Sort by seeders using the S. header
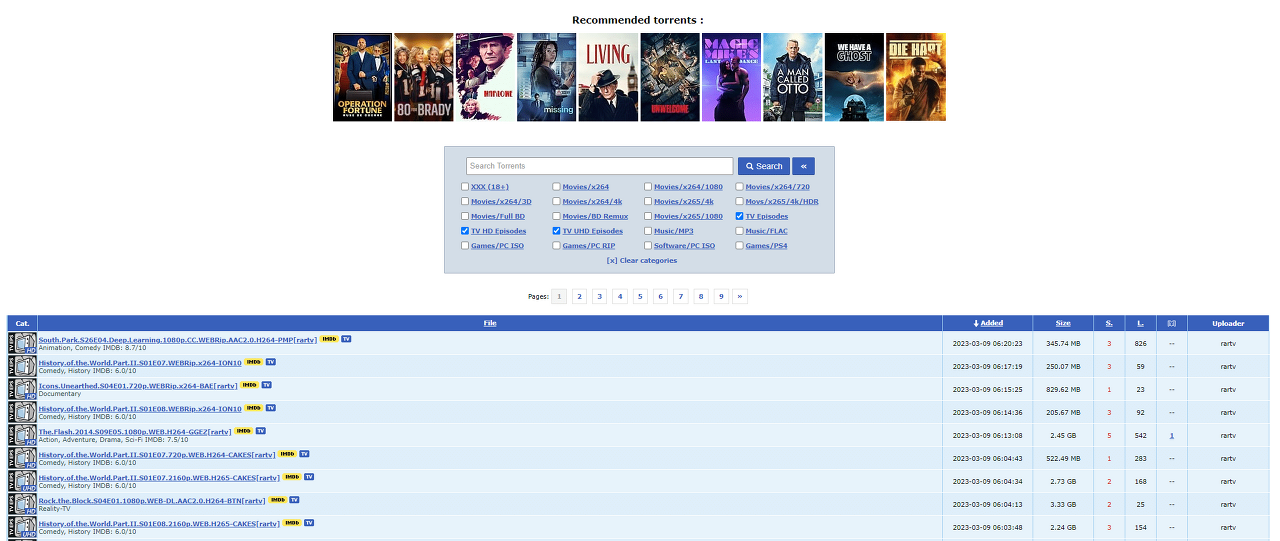This screenshot has height=541, width=1280. click(1109, 323)
